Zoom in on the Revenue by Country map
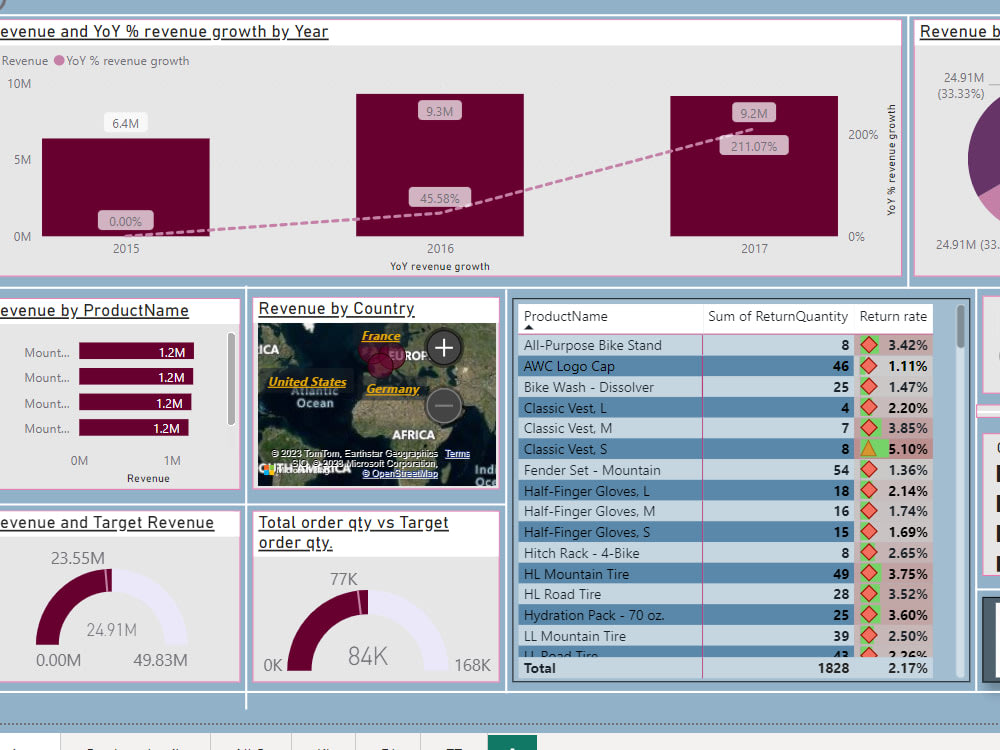Viewport: 1000px width, 750px height. 443,348
